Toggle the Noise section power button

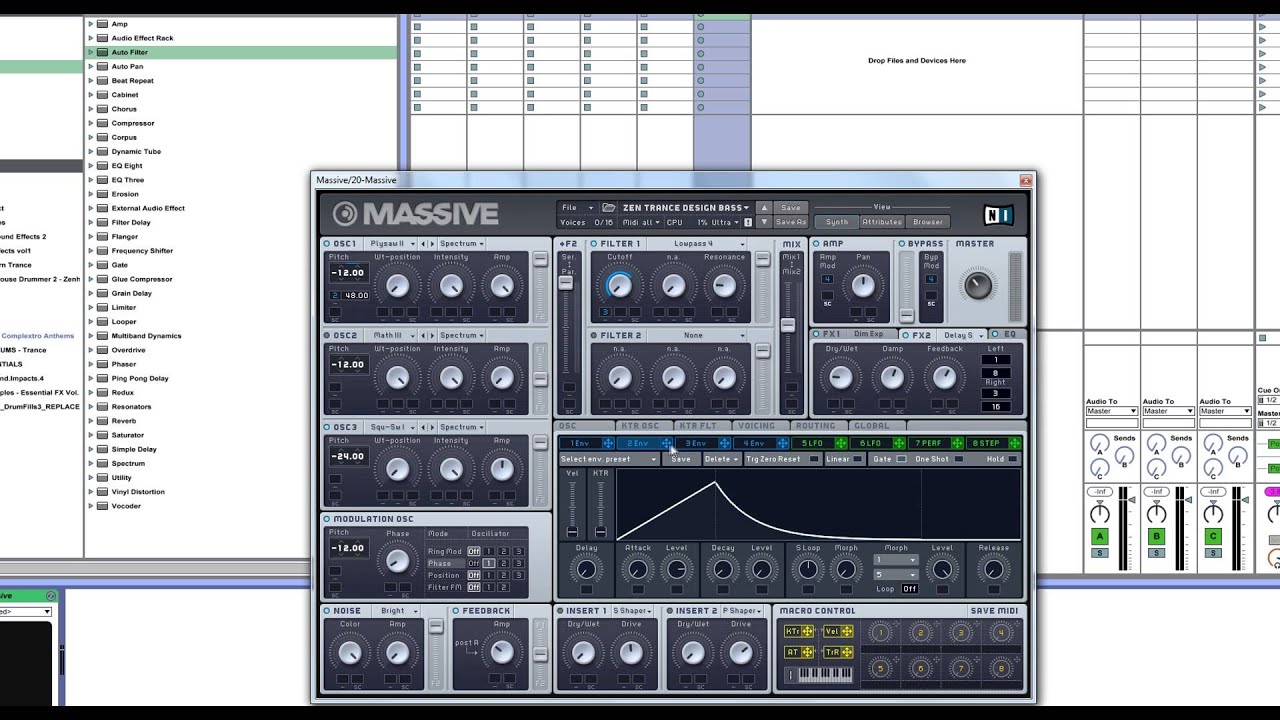click(x=327, y=610)
